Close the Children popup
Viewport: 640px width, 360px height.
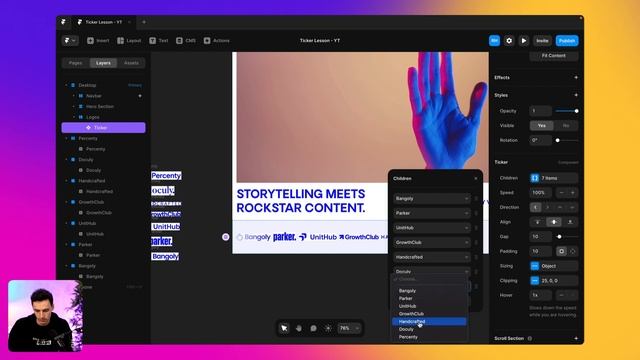[476, 178]
